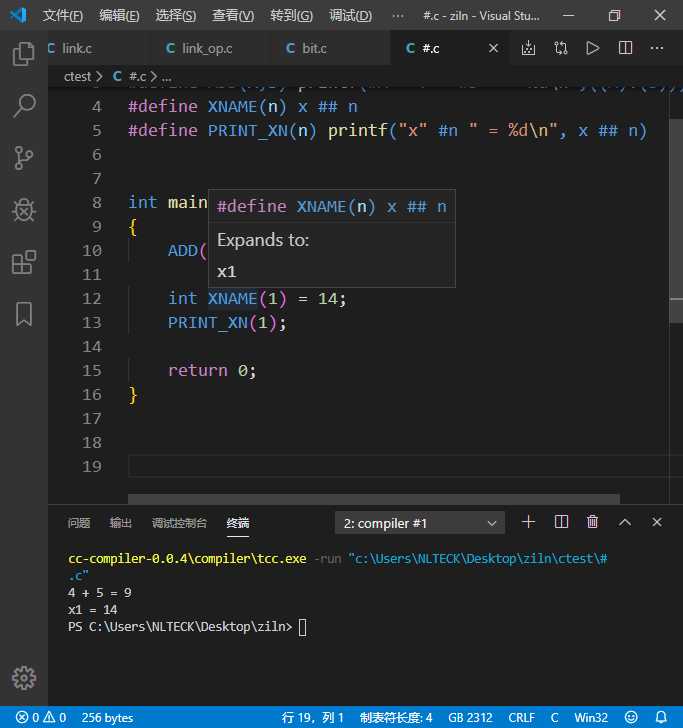Open the Search view in activity bar
The width and height of the screenshot is (683, 728).
coord(24,106)
